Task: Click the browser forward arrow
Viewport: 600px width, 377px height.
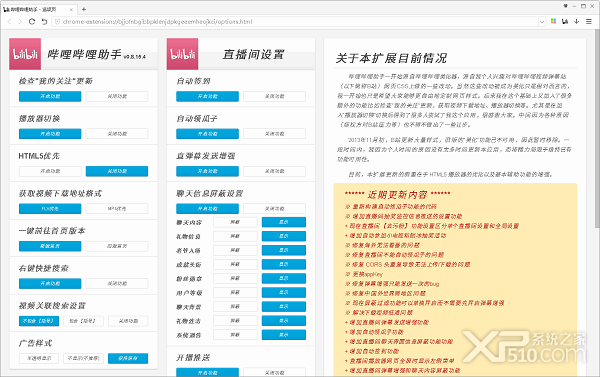Action: (20, 22)
